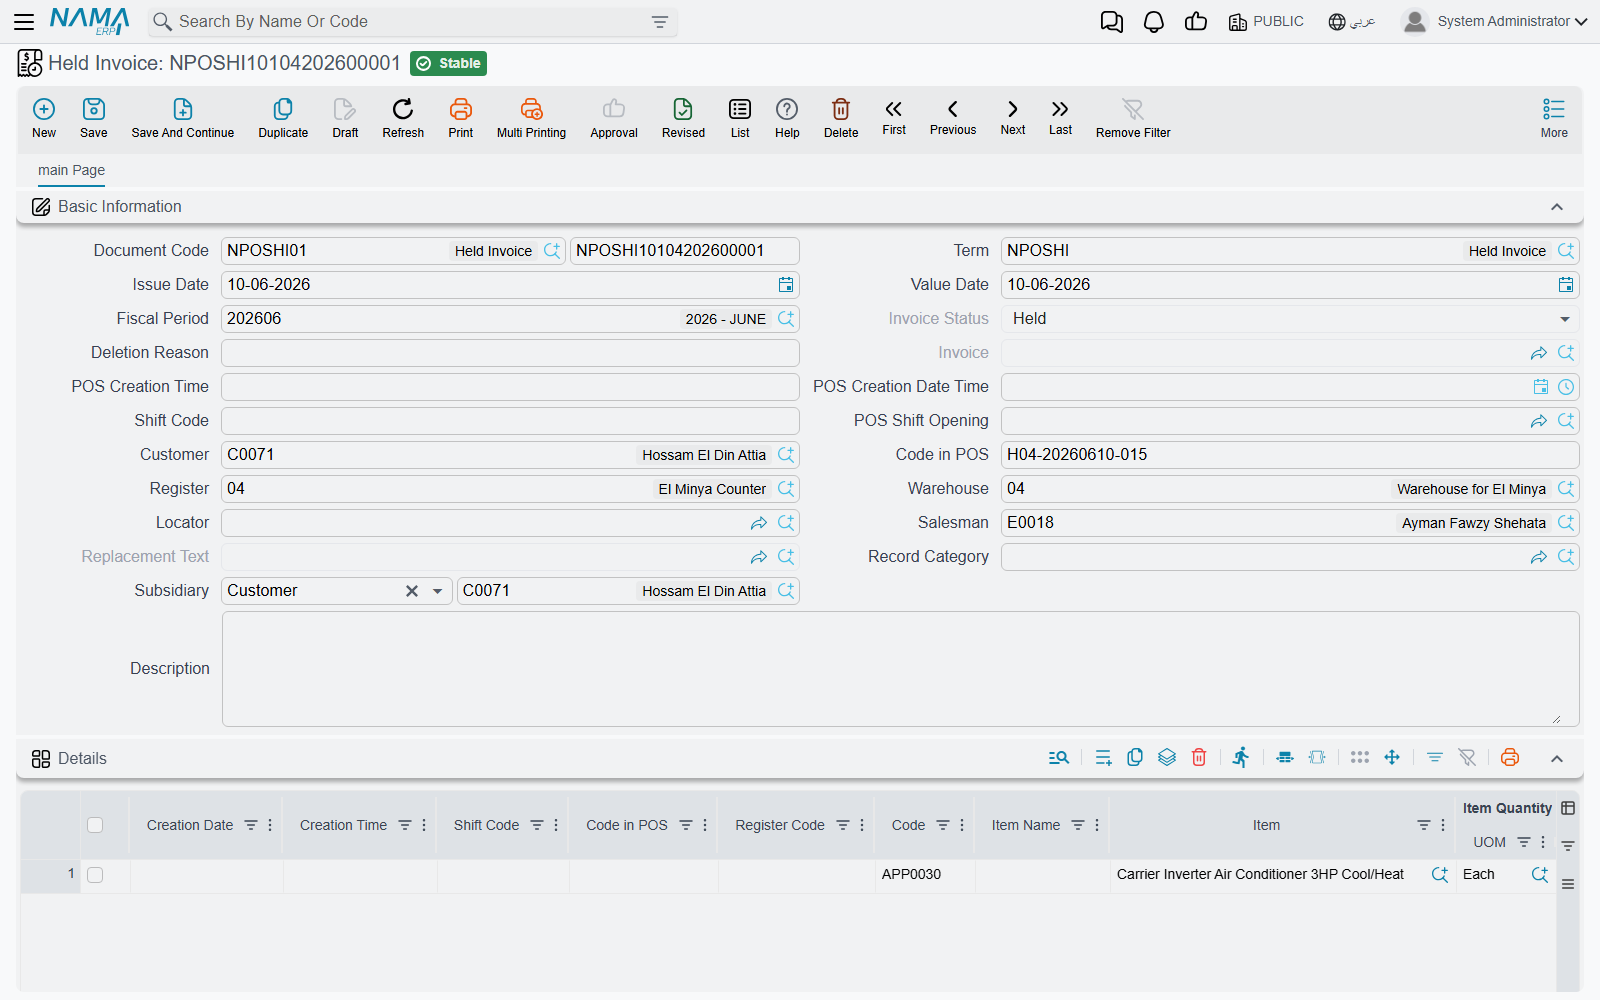Delete selected detail lines with trash icon
The width and height of the screenshot is (1600, 1000).
coord(1199,757)
